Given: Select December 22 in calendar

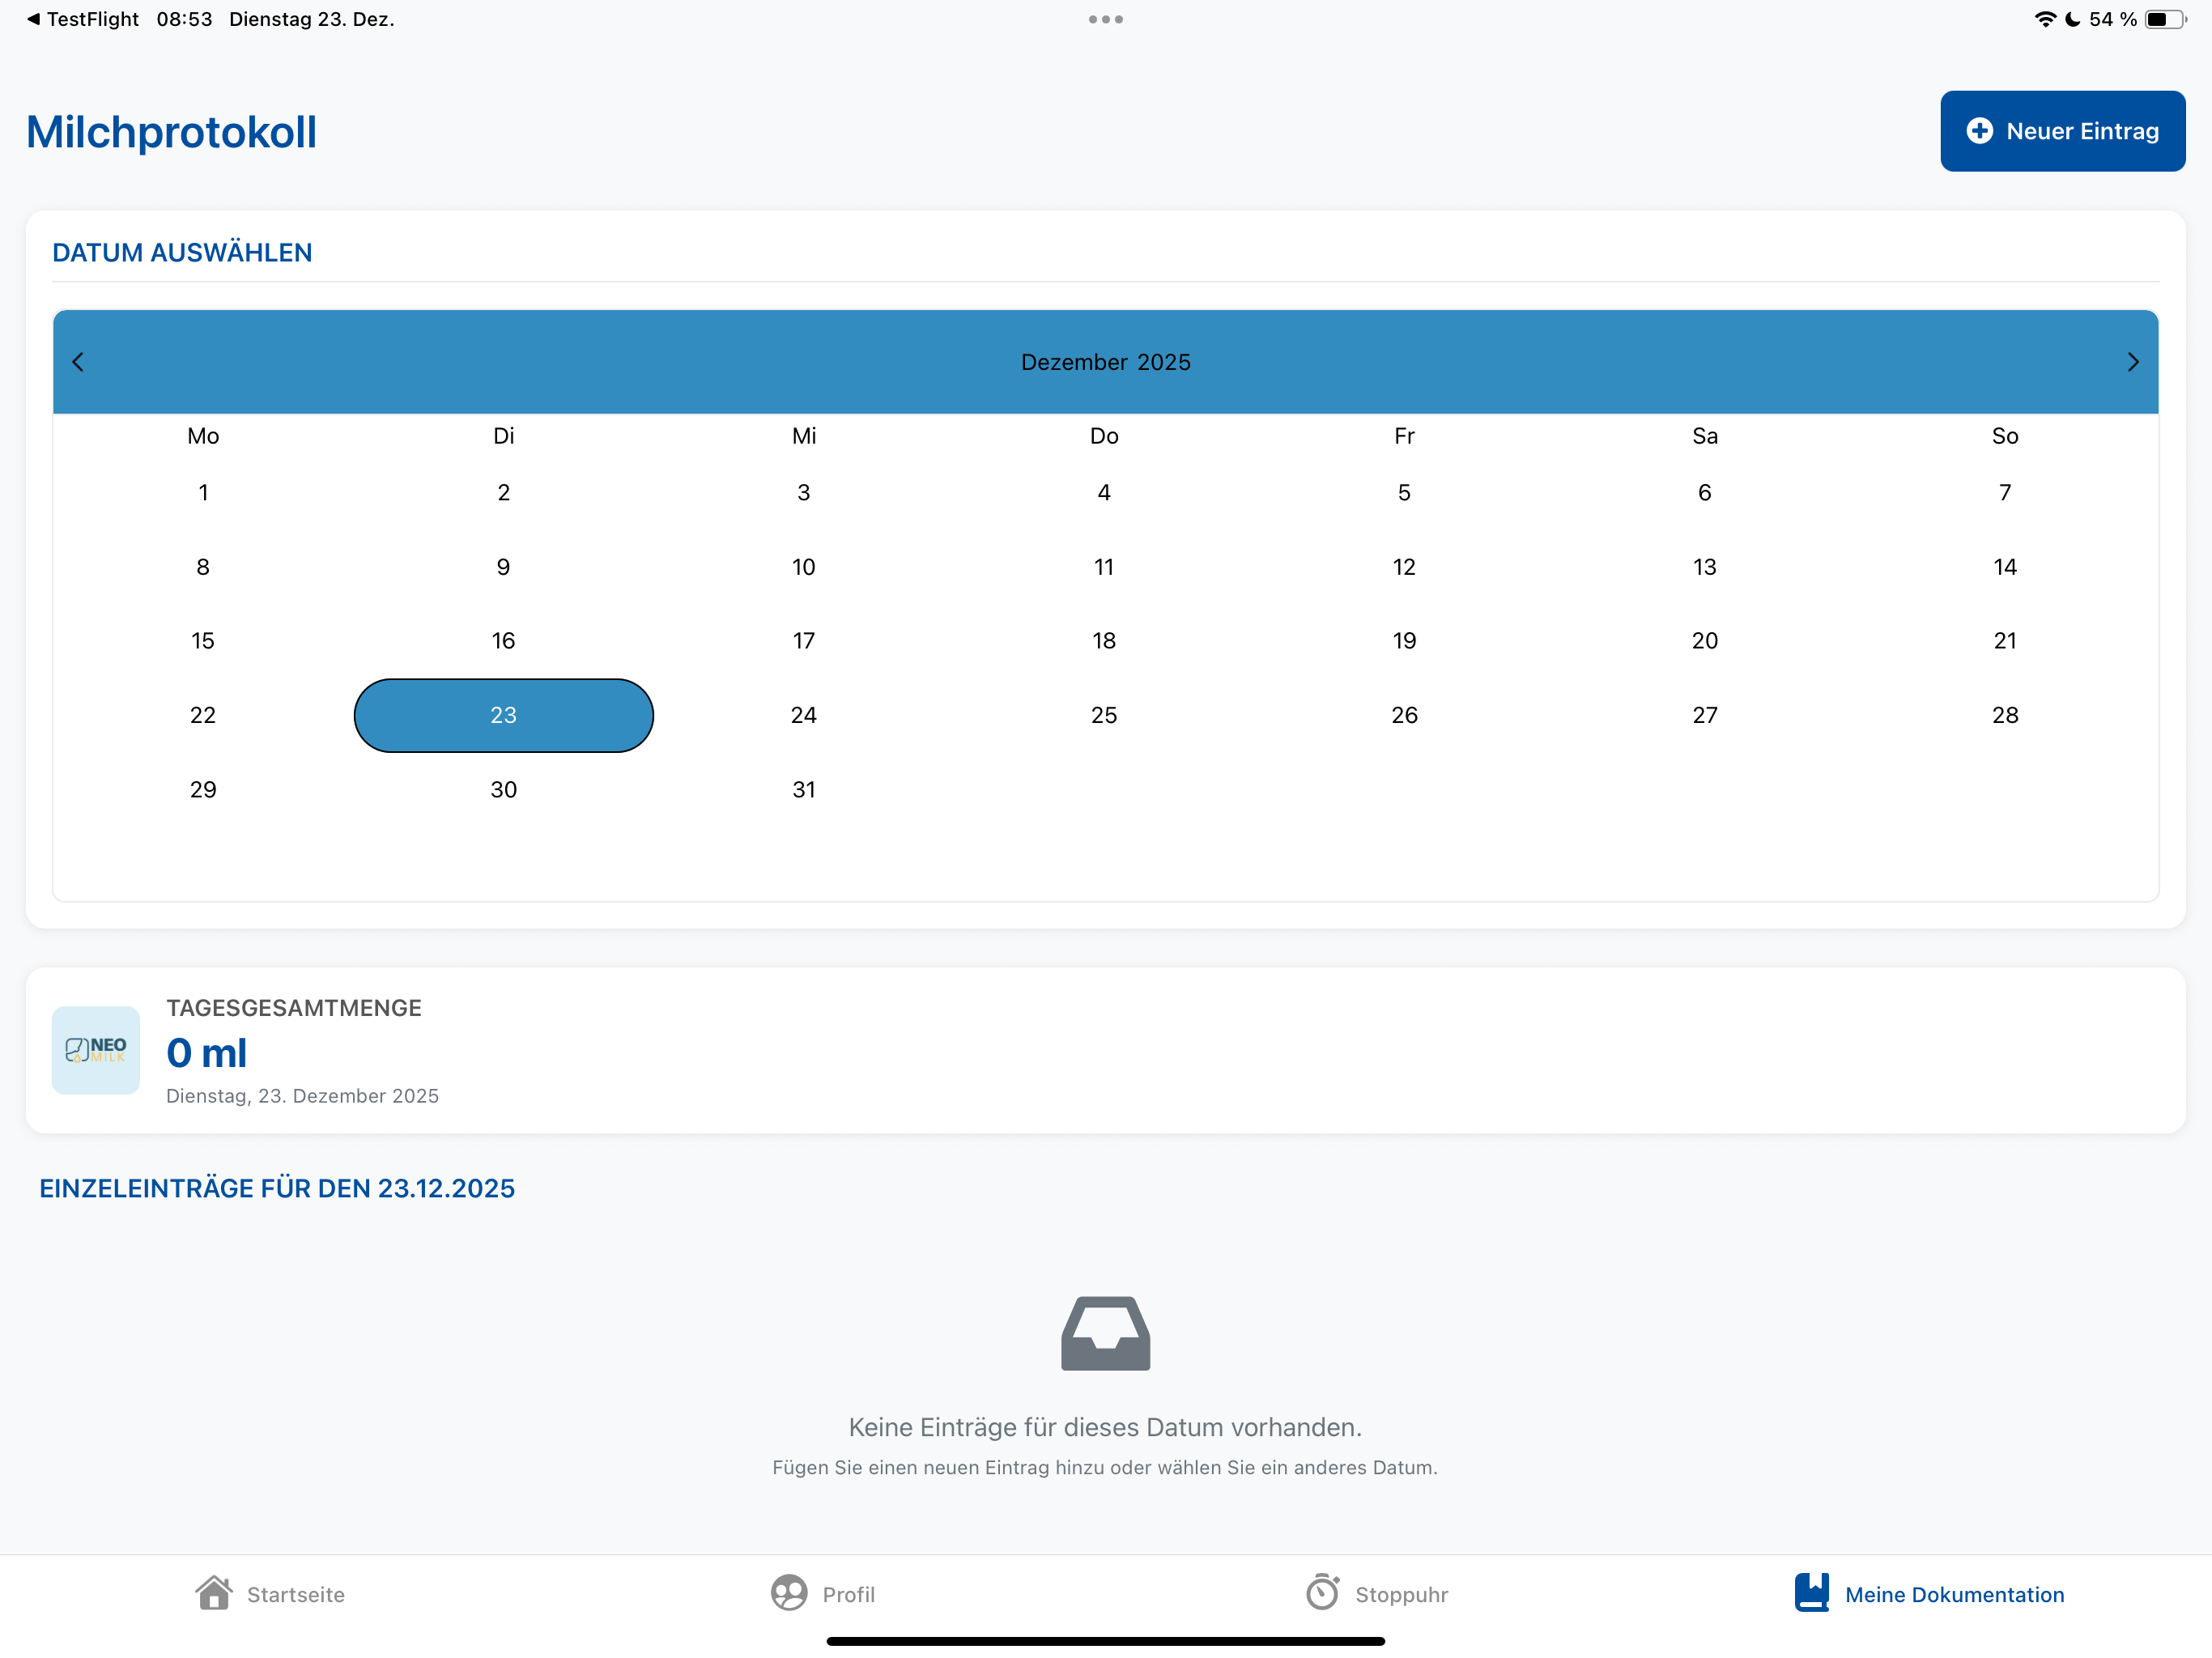Looking at the screenshot, I should pos(203,715).
